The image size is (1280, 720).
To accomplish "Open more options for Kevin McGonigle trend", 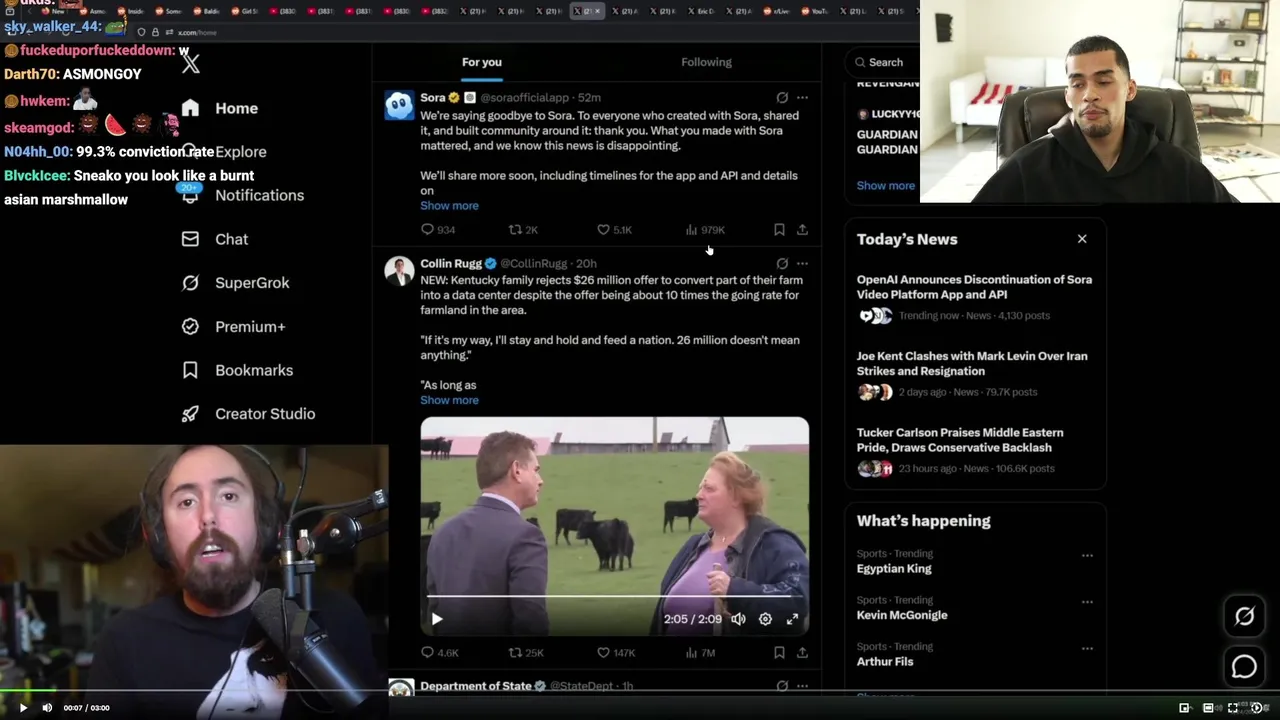I will click(x=1087, y=602).
